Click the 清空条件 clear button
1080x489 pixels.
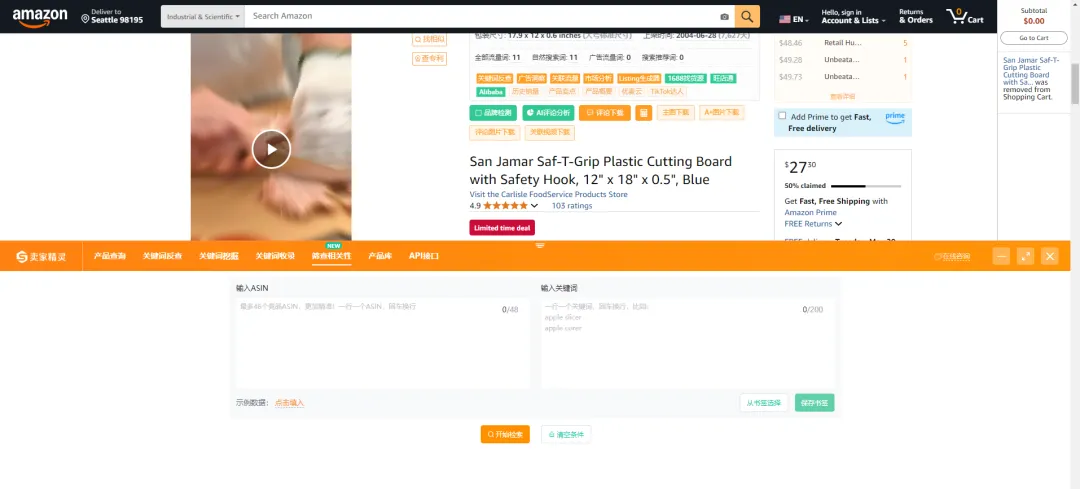click(x=565, y=435)
